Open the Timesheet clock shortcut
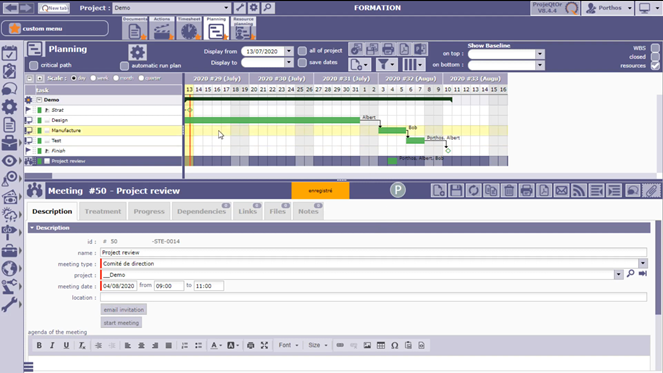The width and height of the screenshot is (663, 373). [x=189, y=29]
